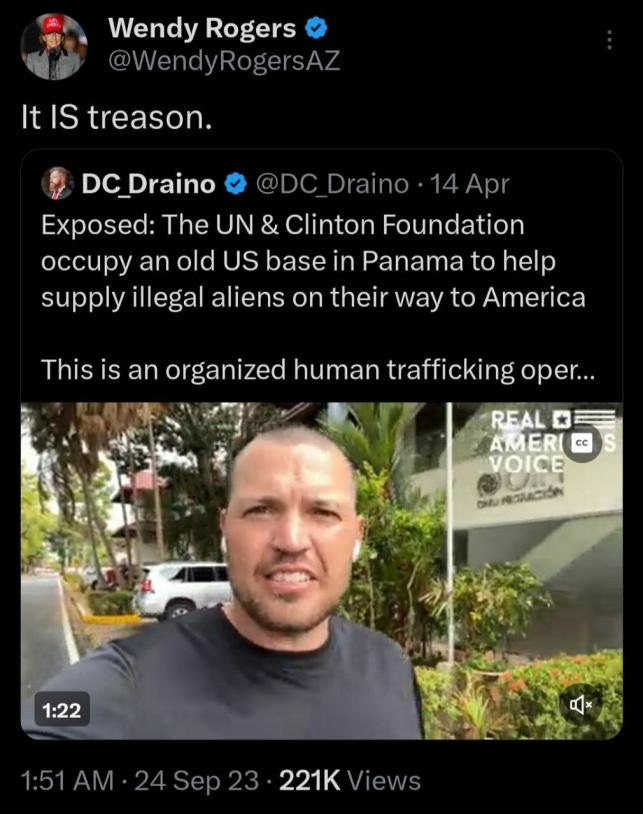The height and width of the screenshot is (814, 643).
Task: Play the embedded video thumbnail
Action: pyautogui.click(x=321, y=571)
